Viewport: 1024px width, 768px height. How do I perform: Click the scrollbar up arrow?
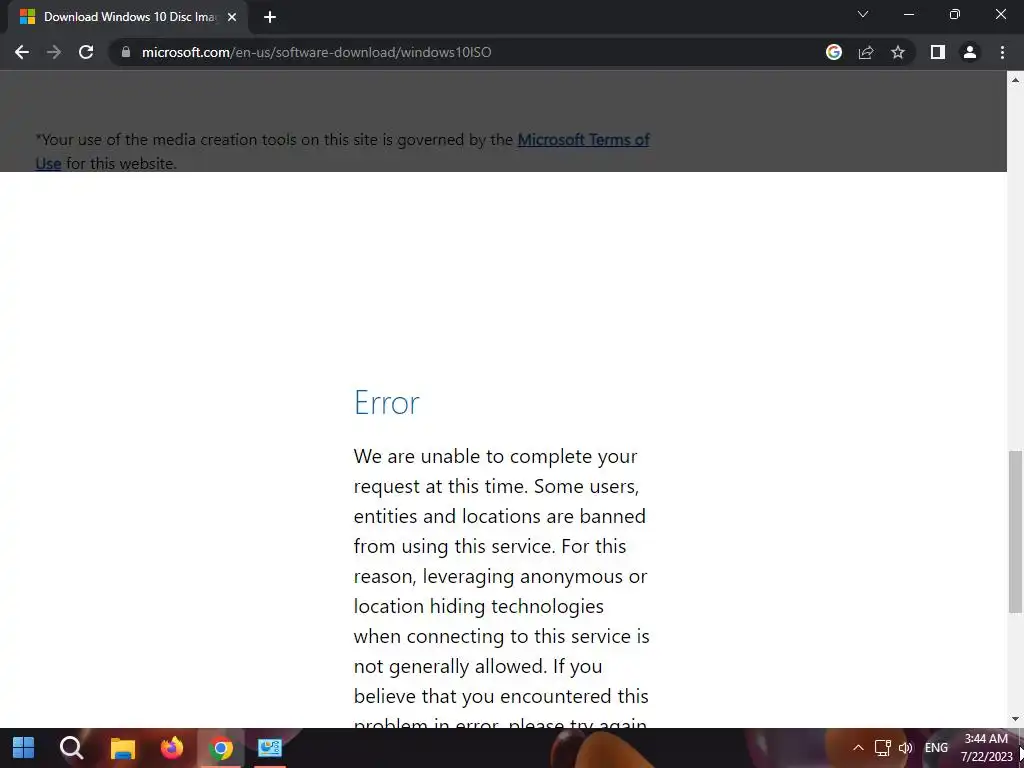pos(1015,80)
